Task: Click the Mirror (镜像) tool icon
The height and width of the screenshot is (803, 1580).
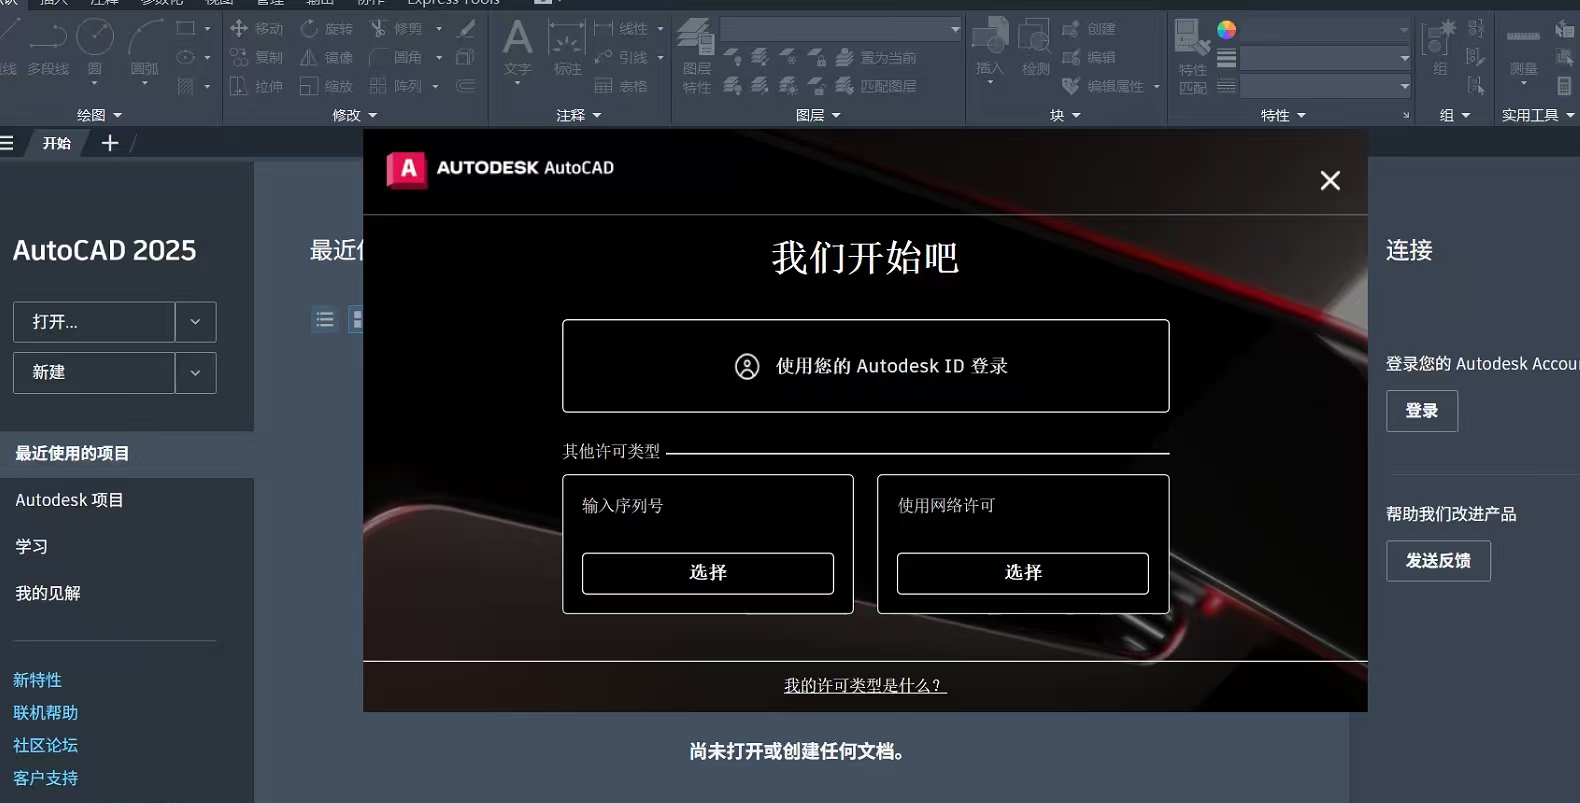Action: [x=309, y=58]
